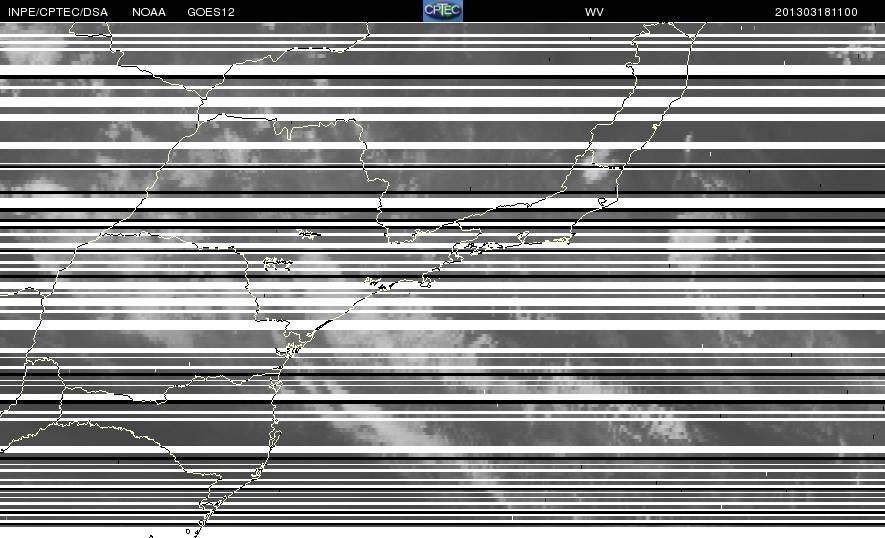Click the INPE/CPTEC/DSA label
This screenshot has height=538, width=885.
pos(58,12)
